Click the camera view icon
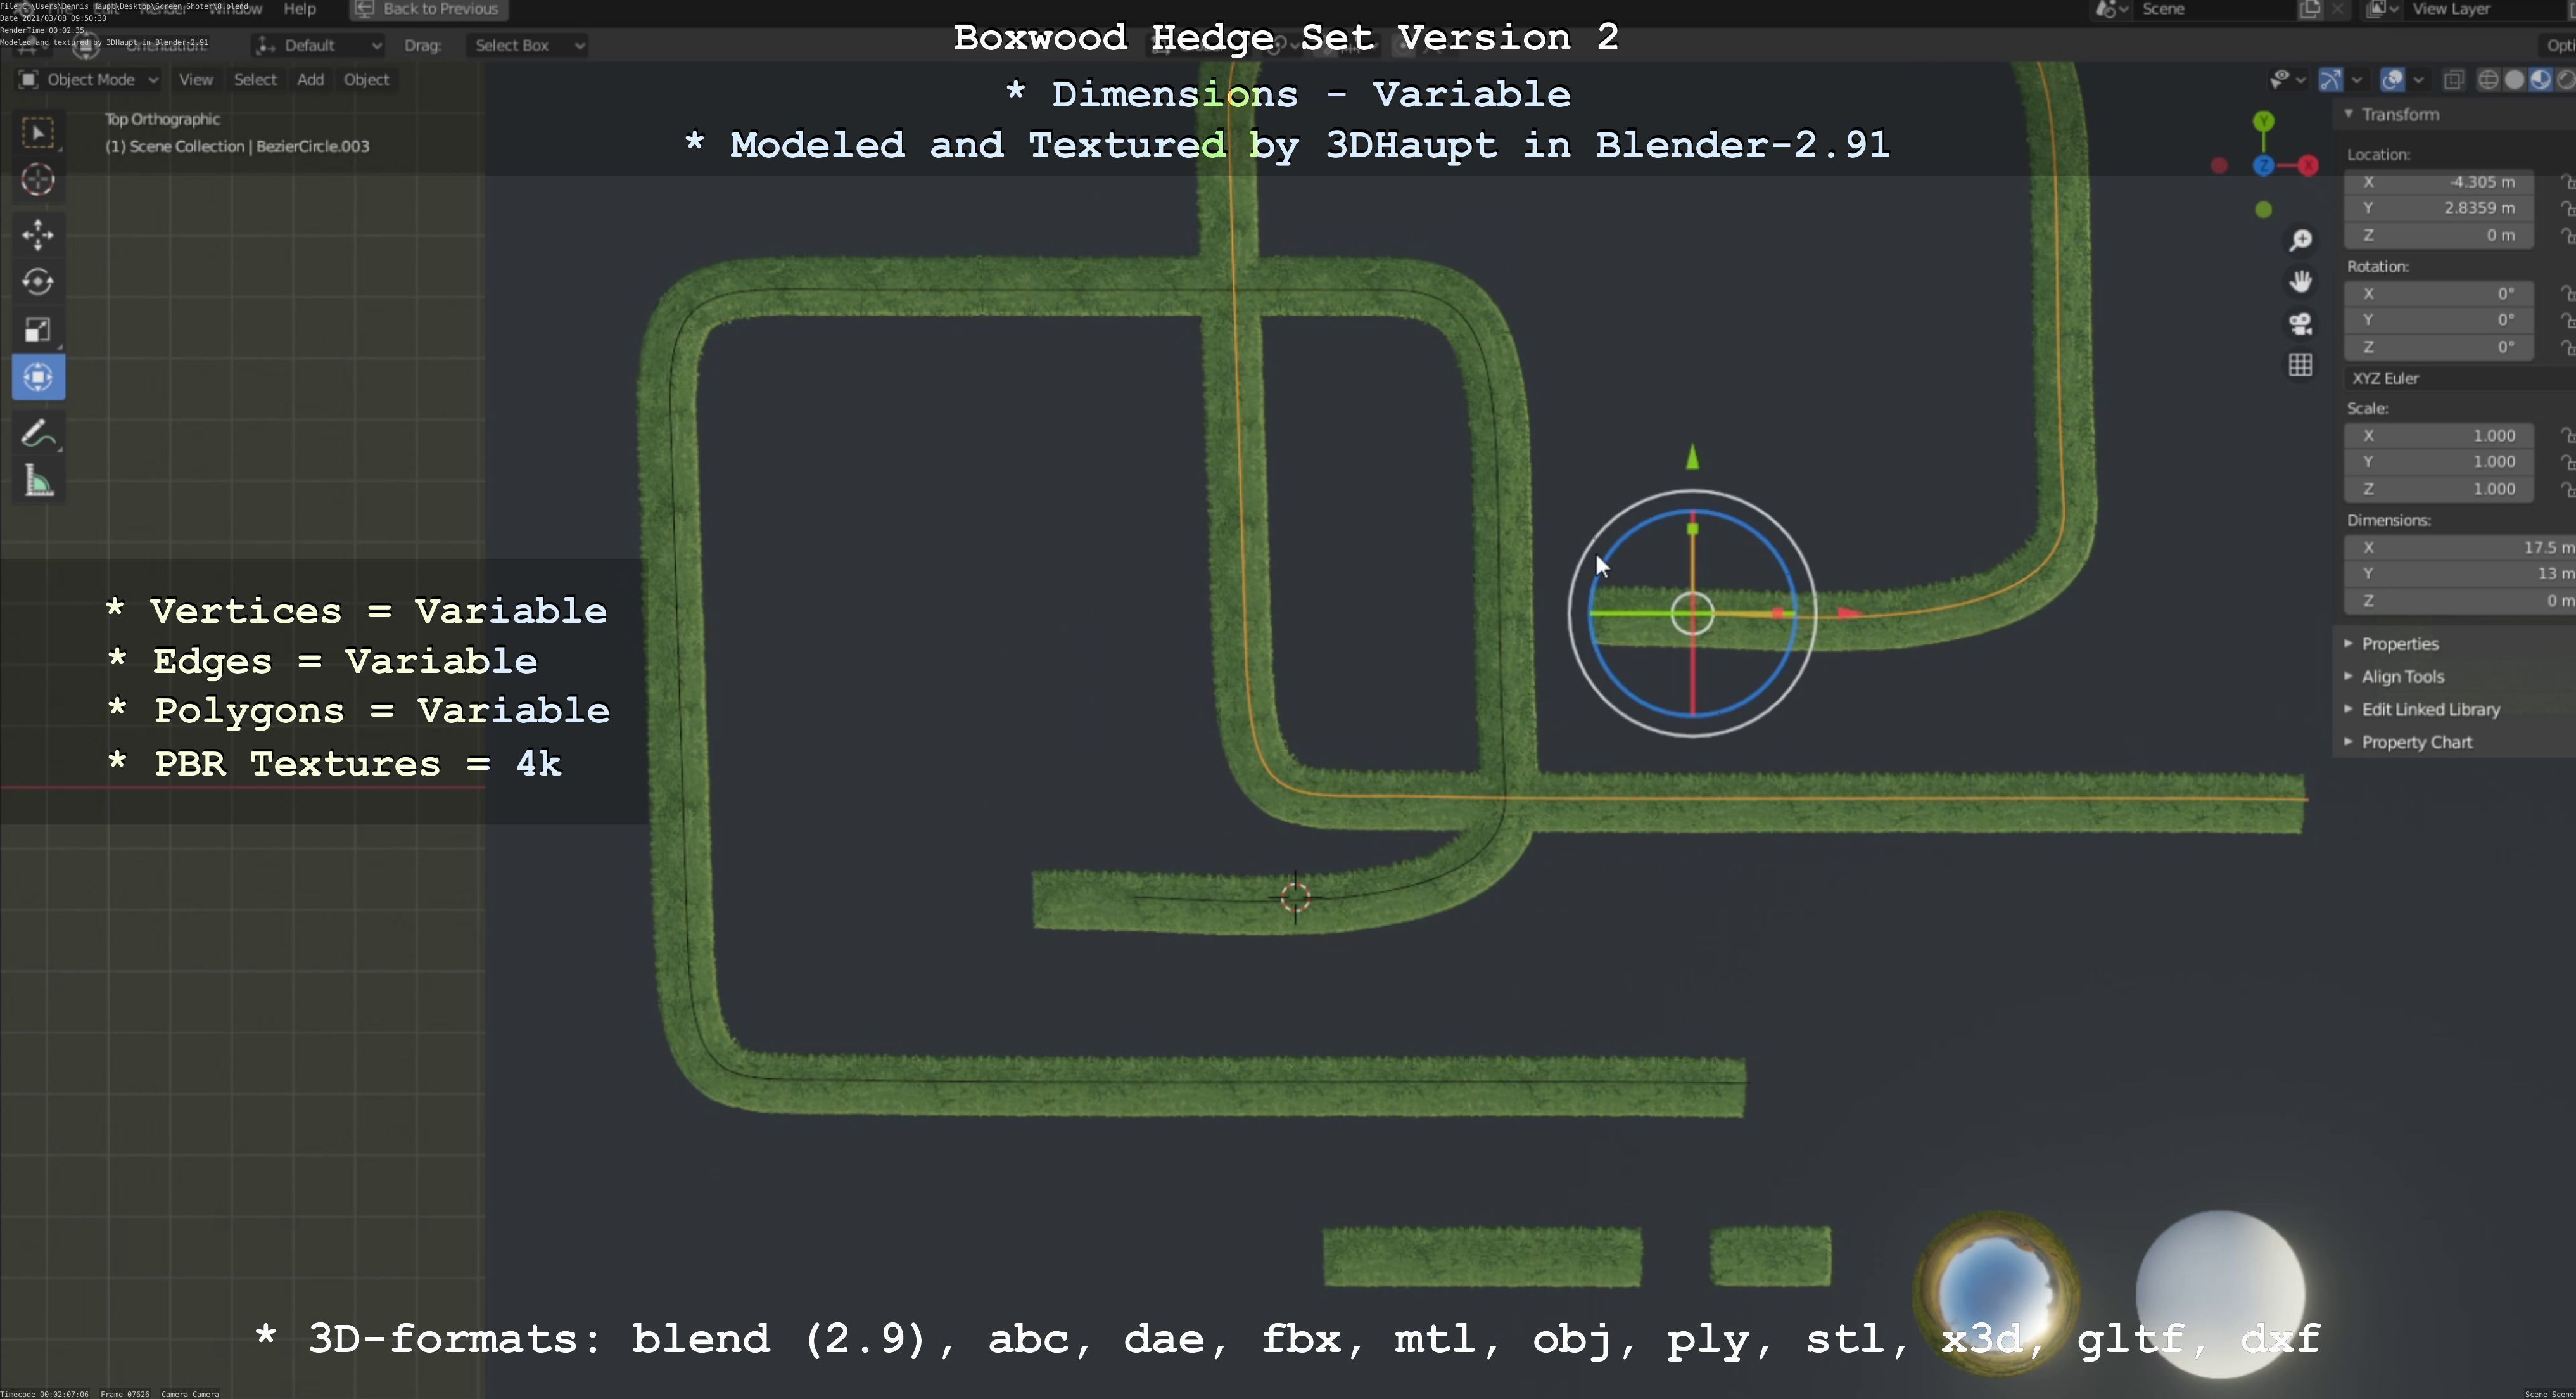Screen dimensions: 2576x1399 click(x=2300, y=324)
